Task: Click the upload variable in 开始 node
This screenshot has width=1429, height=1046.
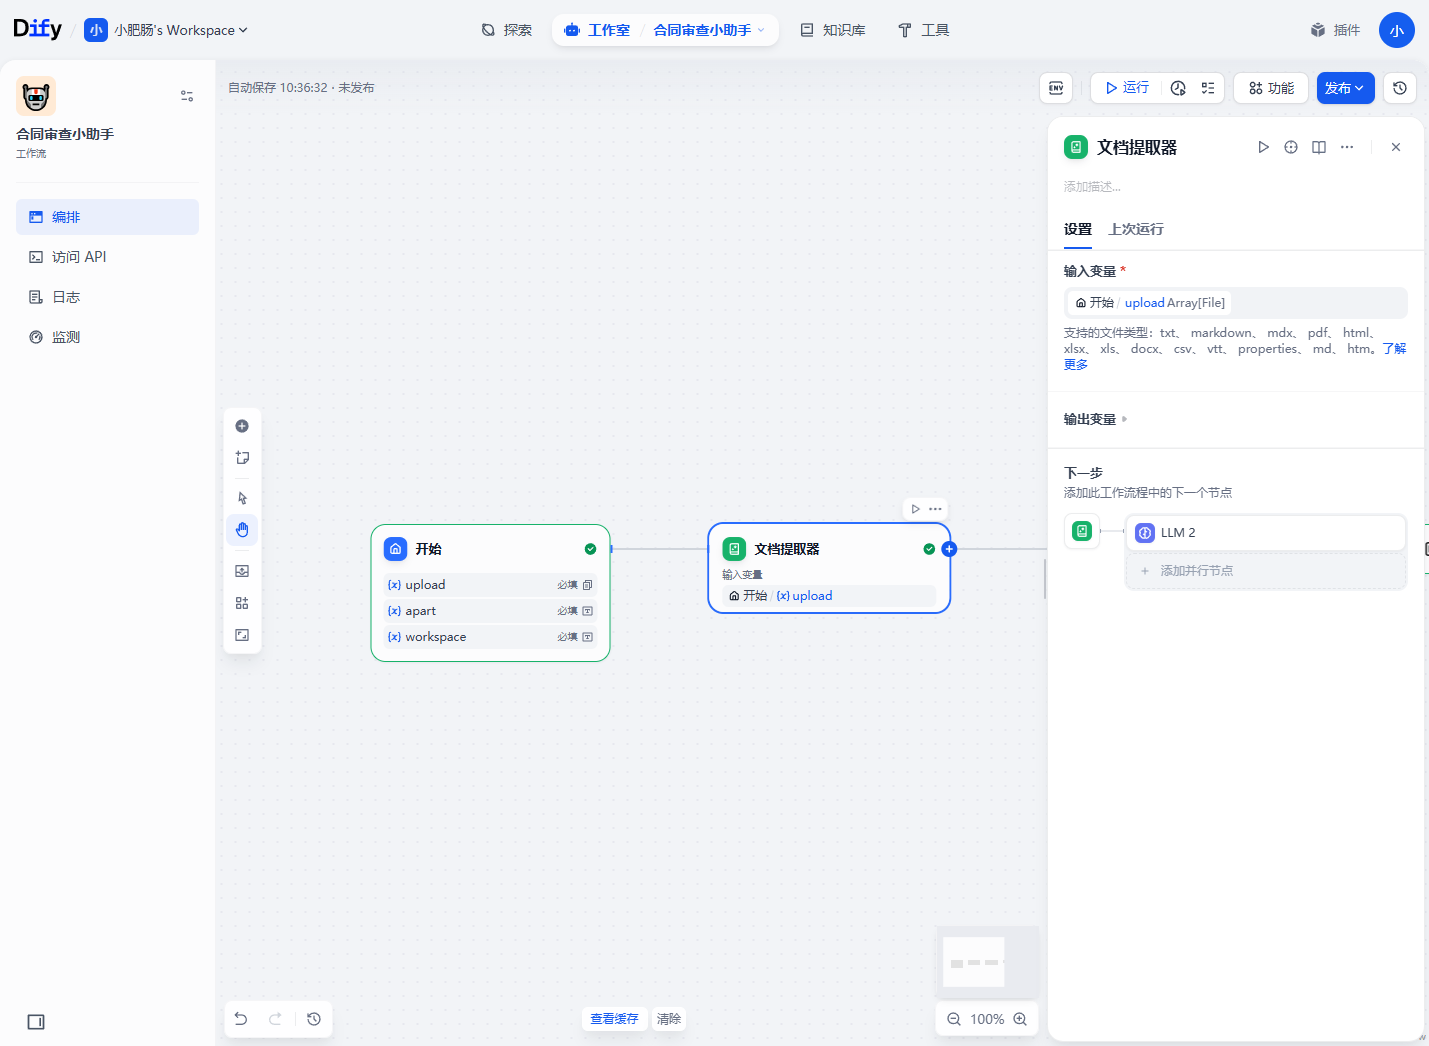Action: [490, 585]
